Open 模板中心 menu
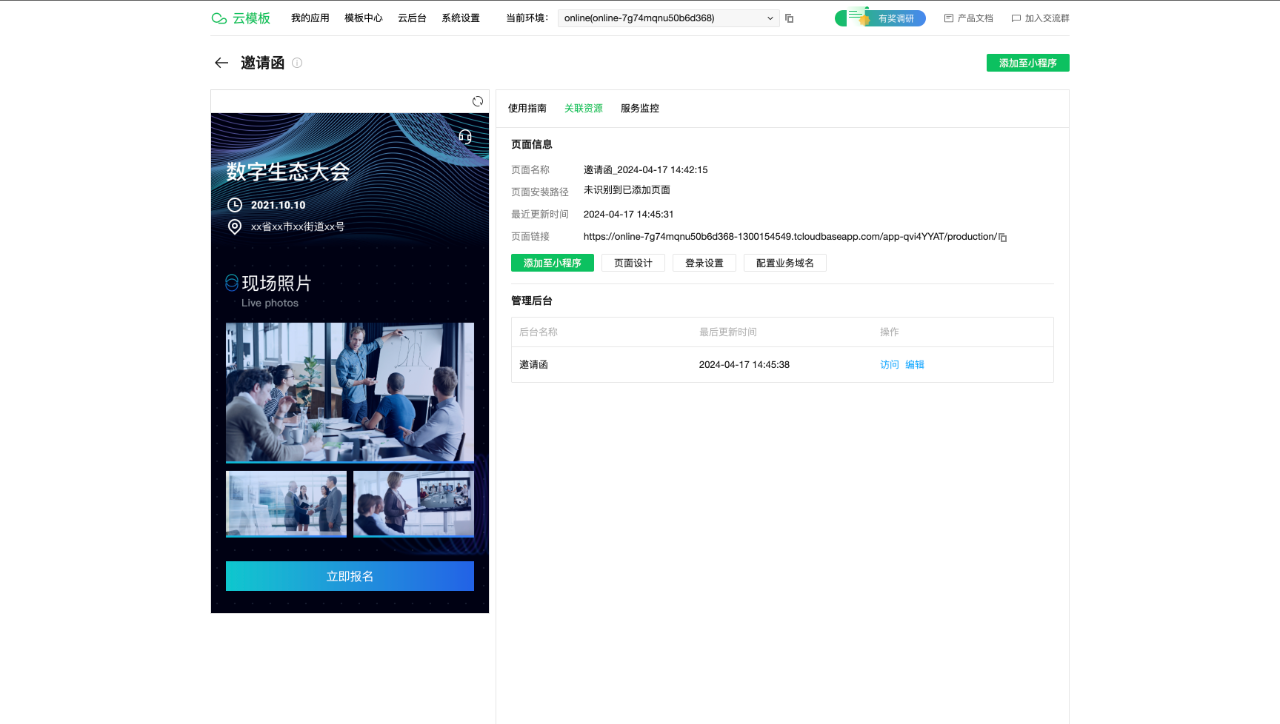The image size is (1280, 724). click(x=363, y=18)
